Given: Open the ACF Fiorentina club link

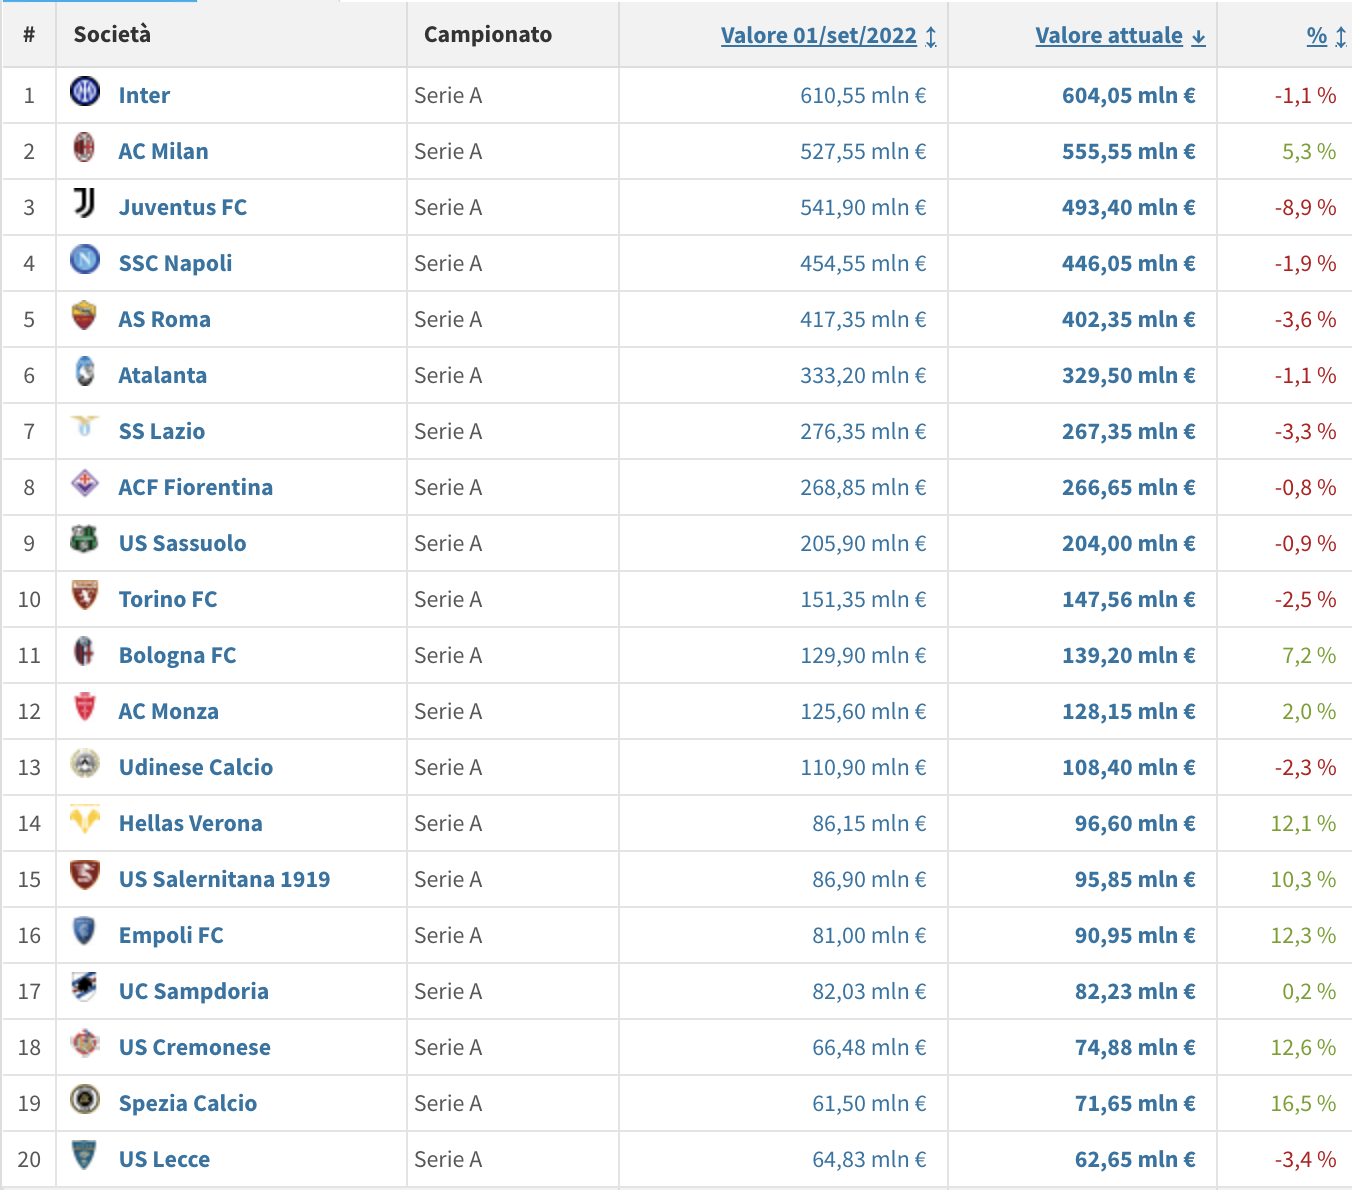Looking at the screenshot, I should (x=196, y=487).
